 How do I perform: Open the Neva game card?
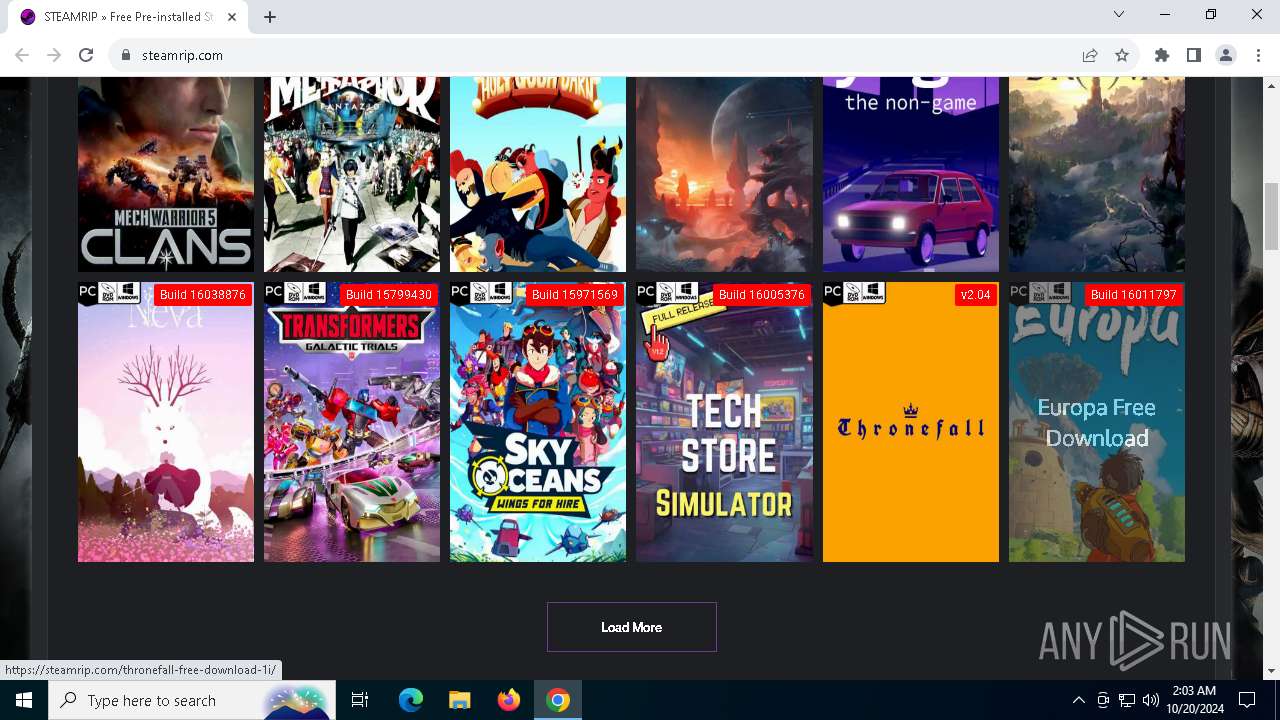[x=166, y=422]
